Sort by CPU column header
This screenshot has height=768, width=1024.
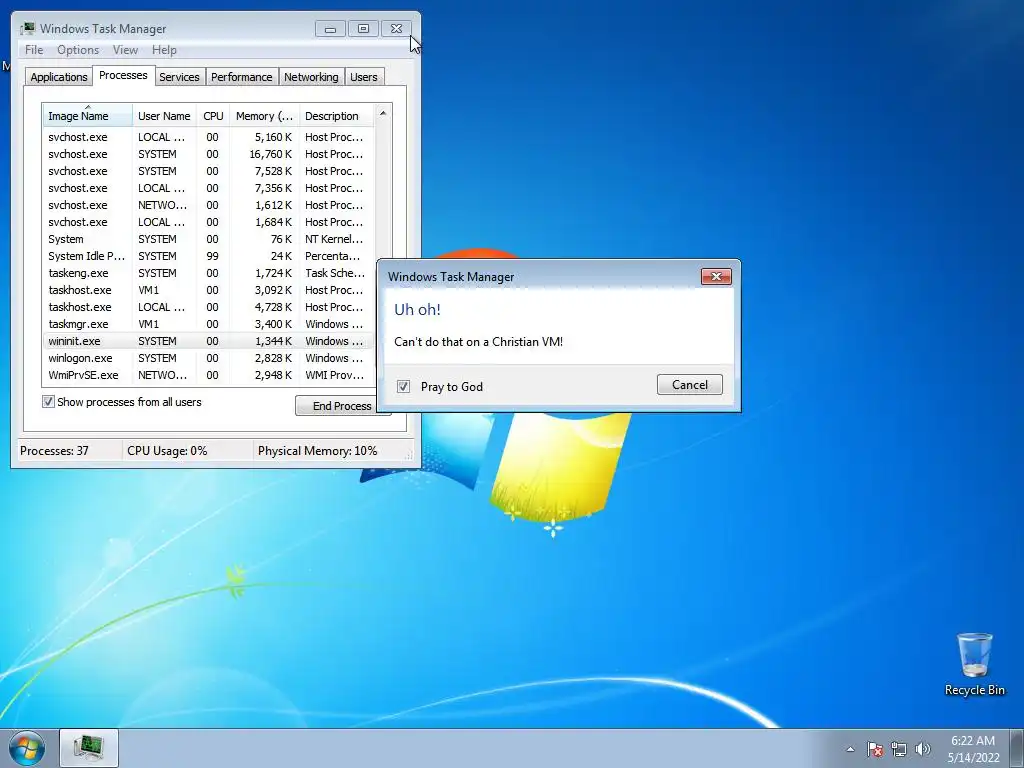(213, 116)
